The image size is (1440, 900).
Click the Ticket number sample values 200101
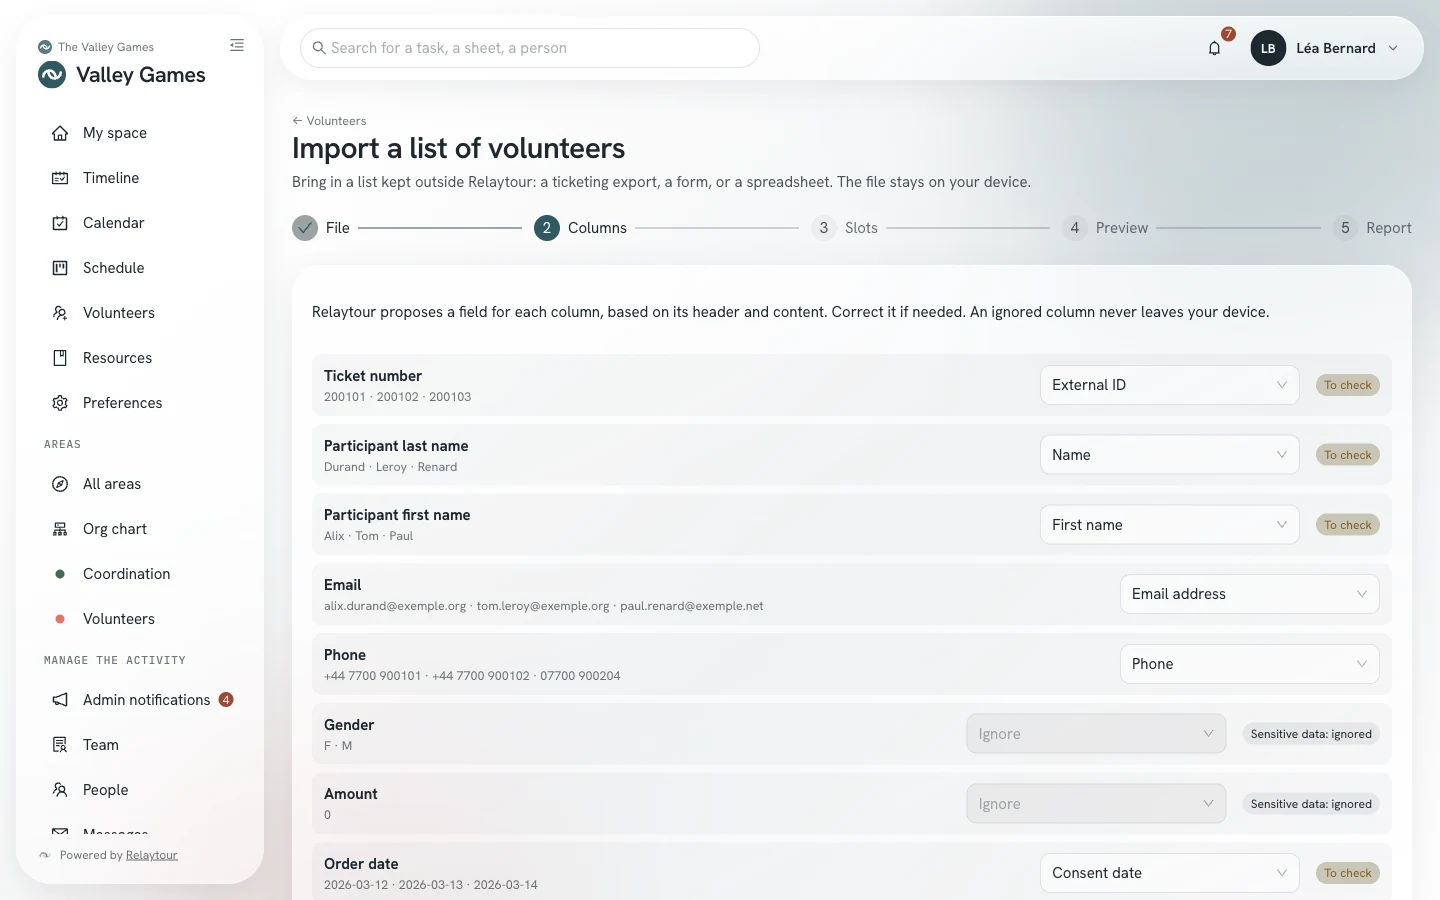point(345,397)
